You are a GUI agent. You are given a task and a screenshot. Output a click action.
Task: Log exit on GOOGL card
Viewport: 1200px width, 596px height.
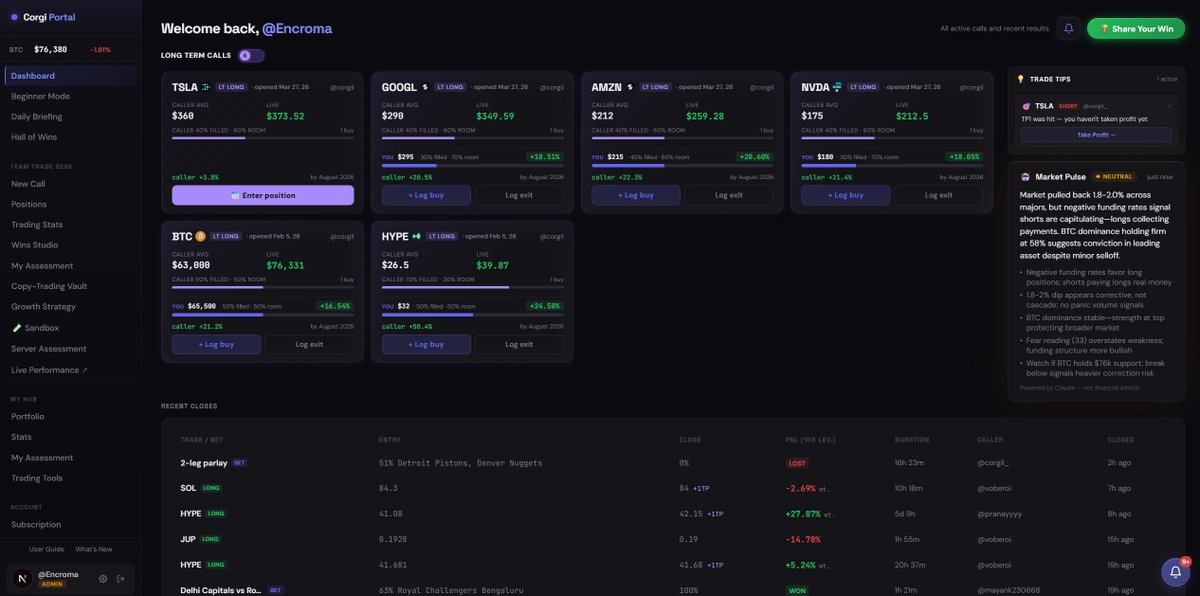coord(519,195)
